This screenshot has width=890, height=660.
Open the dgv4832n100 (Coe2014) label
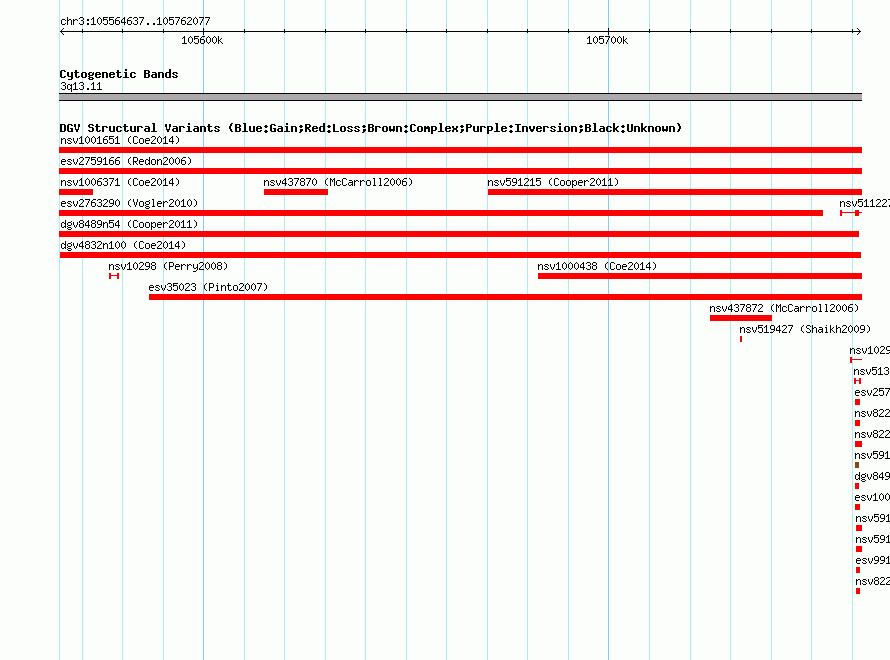click(123, 245)
